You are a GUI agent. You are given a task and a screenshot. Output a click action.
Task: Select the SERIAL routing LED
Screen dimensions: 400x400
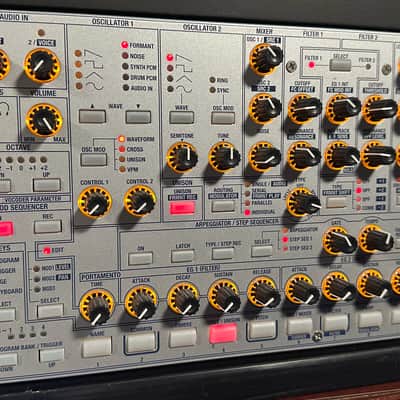pyautogui.click(x=247, y=194)
